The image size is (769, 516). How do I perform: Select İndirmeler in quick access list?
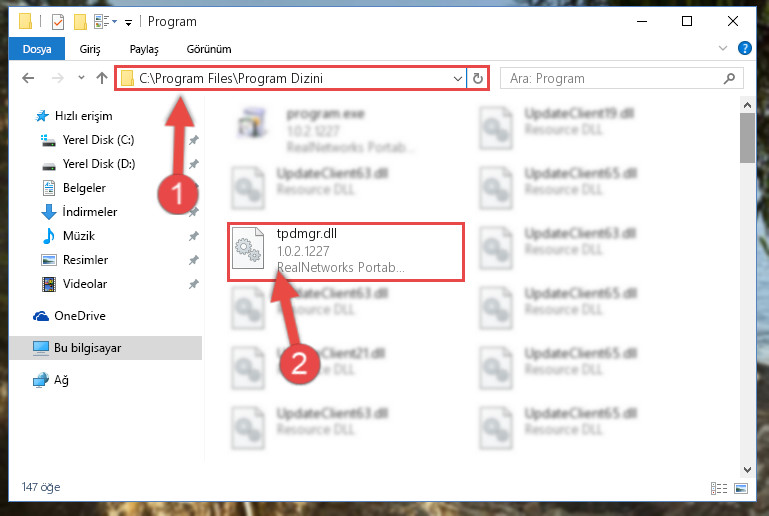click(89, 212)
